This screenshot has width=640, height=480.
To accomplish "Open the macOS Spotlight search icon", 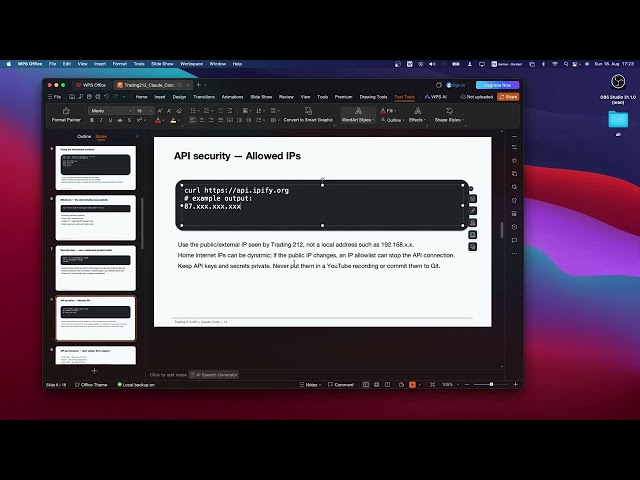I will [x=566, y=64].
